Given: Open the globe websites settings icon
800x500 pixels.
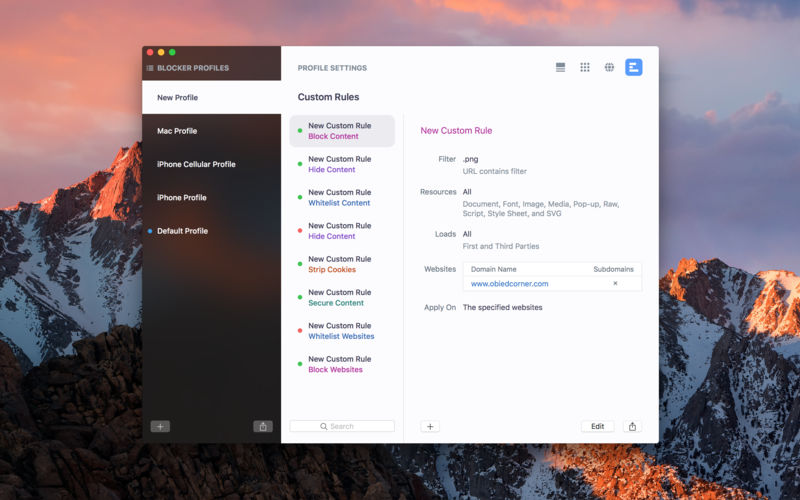Looking at the screenshot, I should click(x=609, y=67).
